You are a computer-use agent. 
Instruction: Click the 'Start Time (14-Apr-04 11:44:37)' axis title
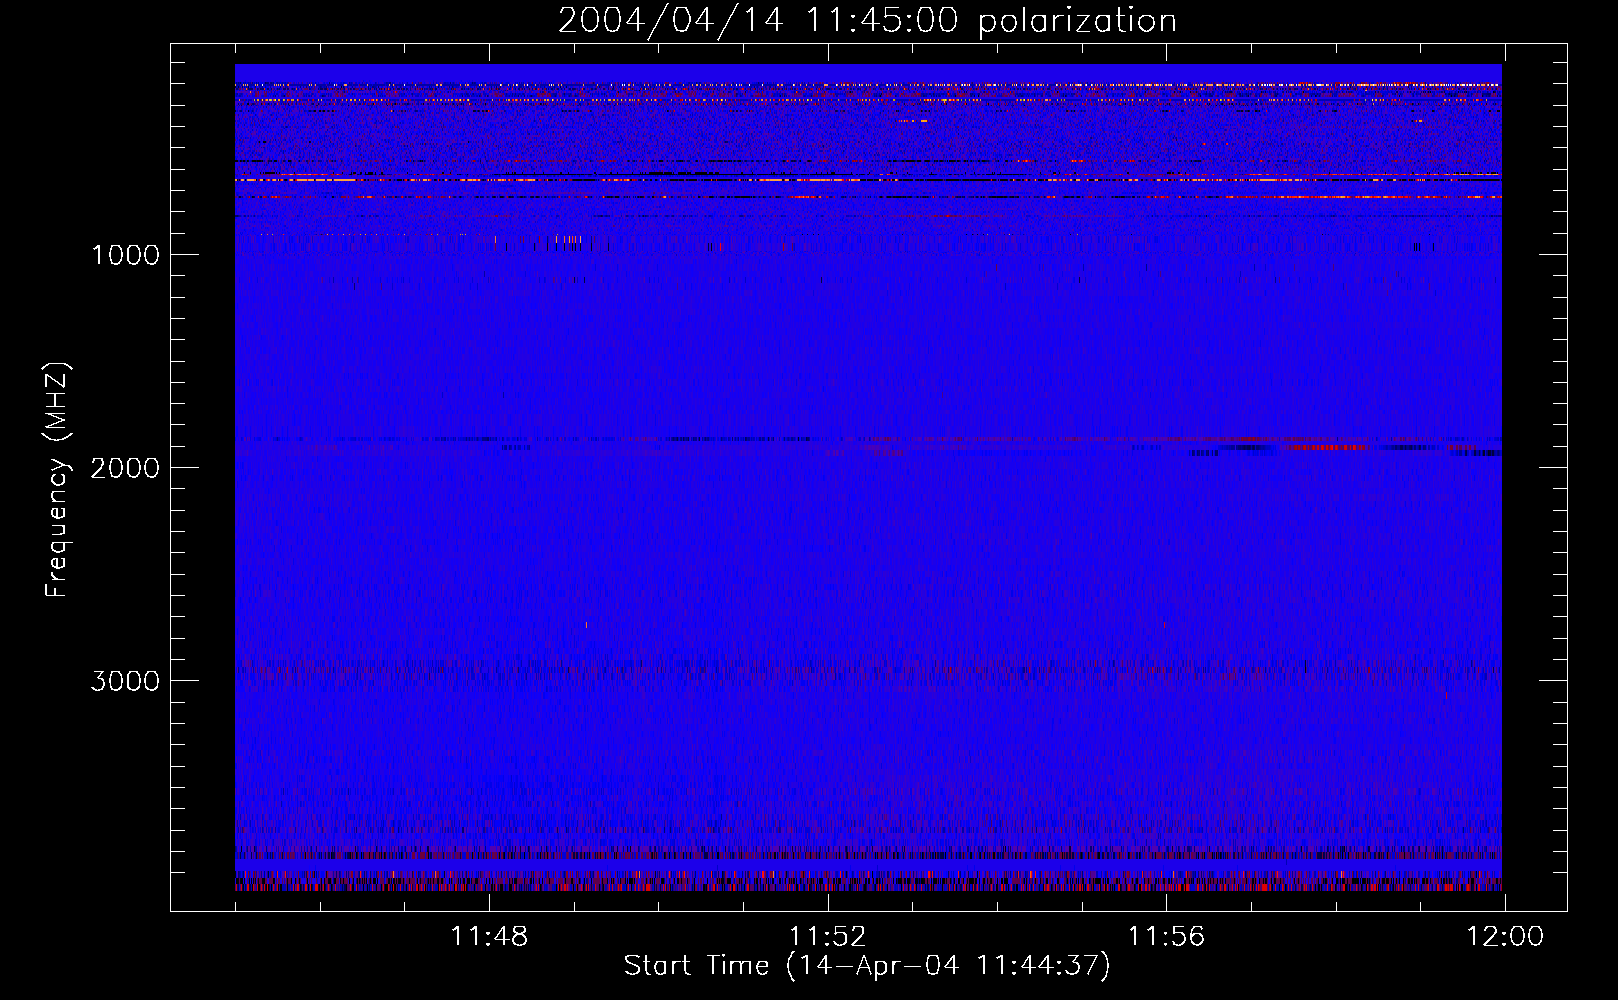[x=867, y=966]
